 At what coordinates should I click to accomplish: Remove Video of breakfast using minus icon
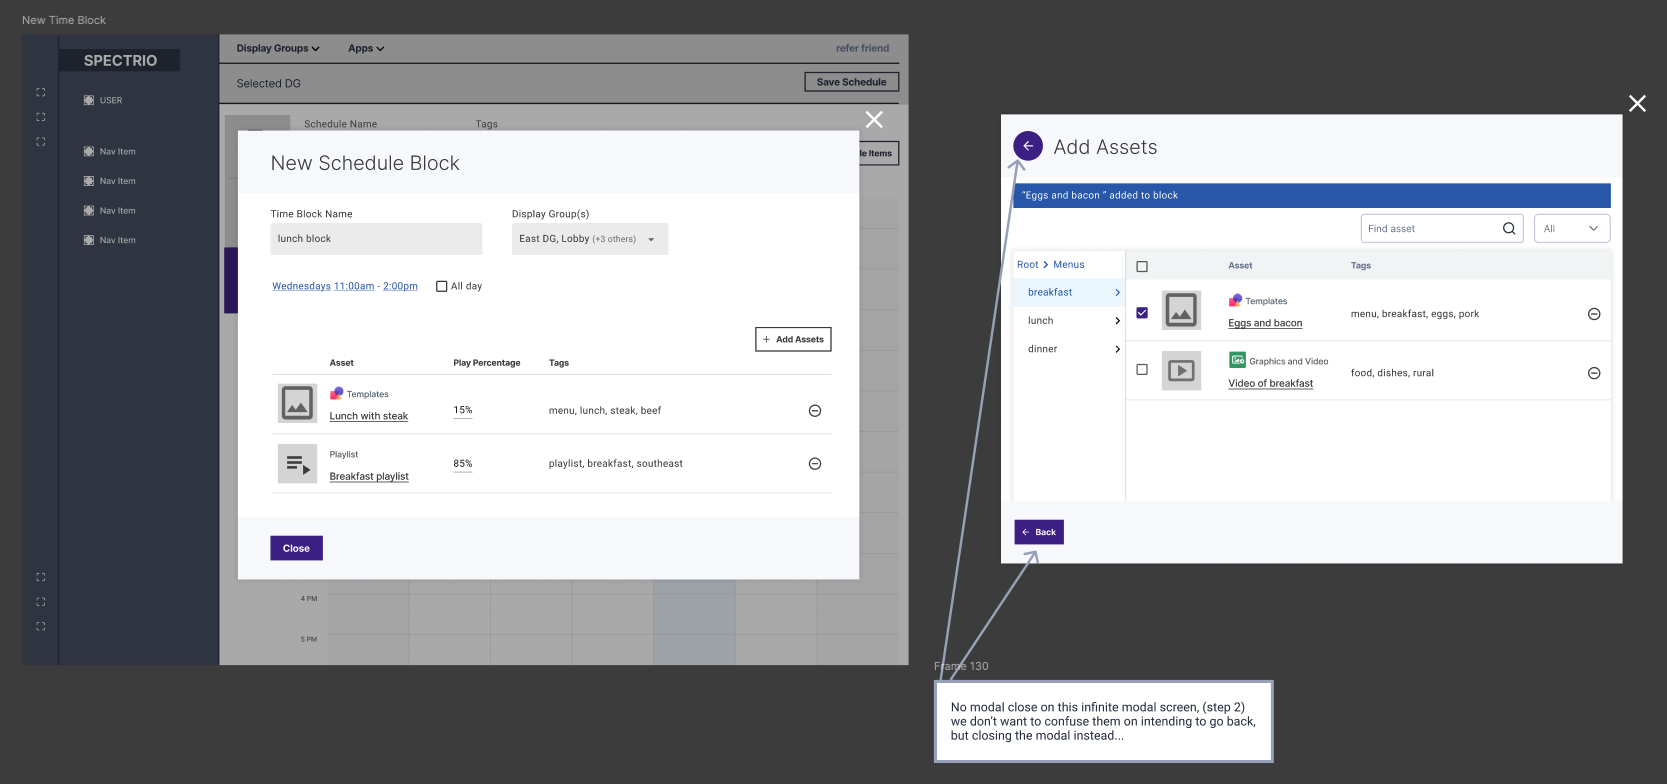[1594, 373]
